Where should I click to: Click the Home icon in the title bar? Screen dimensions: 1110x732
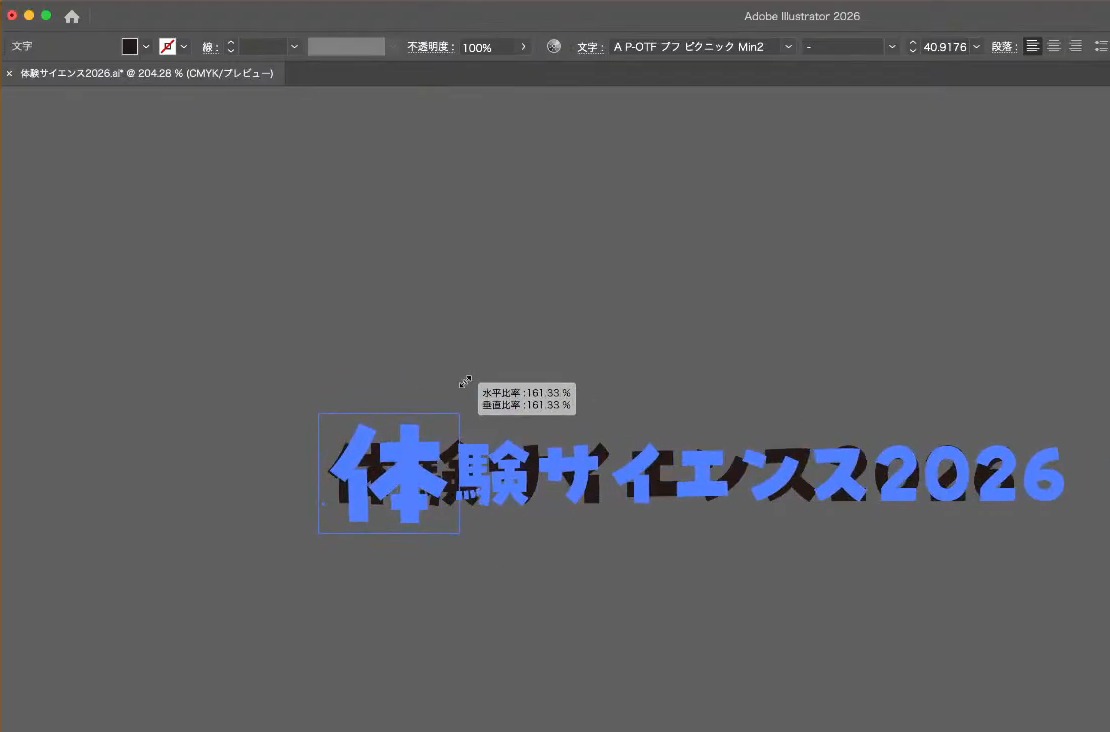[71, 16]
